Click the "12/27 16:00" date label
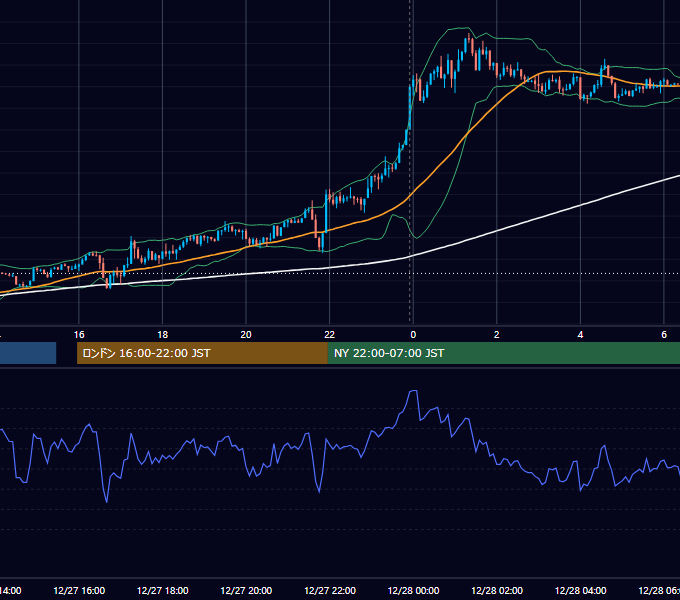 click(x=79, y=591)
